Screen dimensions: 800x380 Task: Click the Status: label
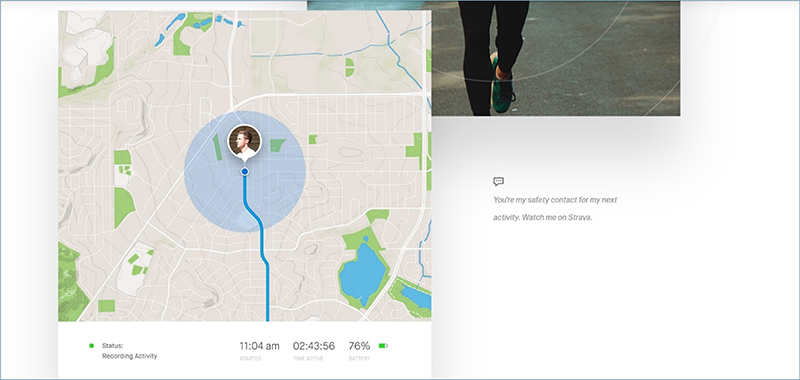pyautogui.click(x=112, y=346)
